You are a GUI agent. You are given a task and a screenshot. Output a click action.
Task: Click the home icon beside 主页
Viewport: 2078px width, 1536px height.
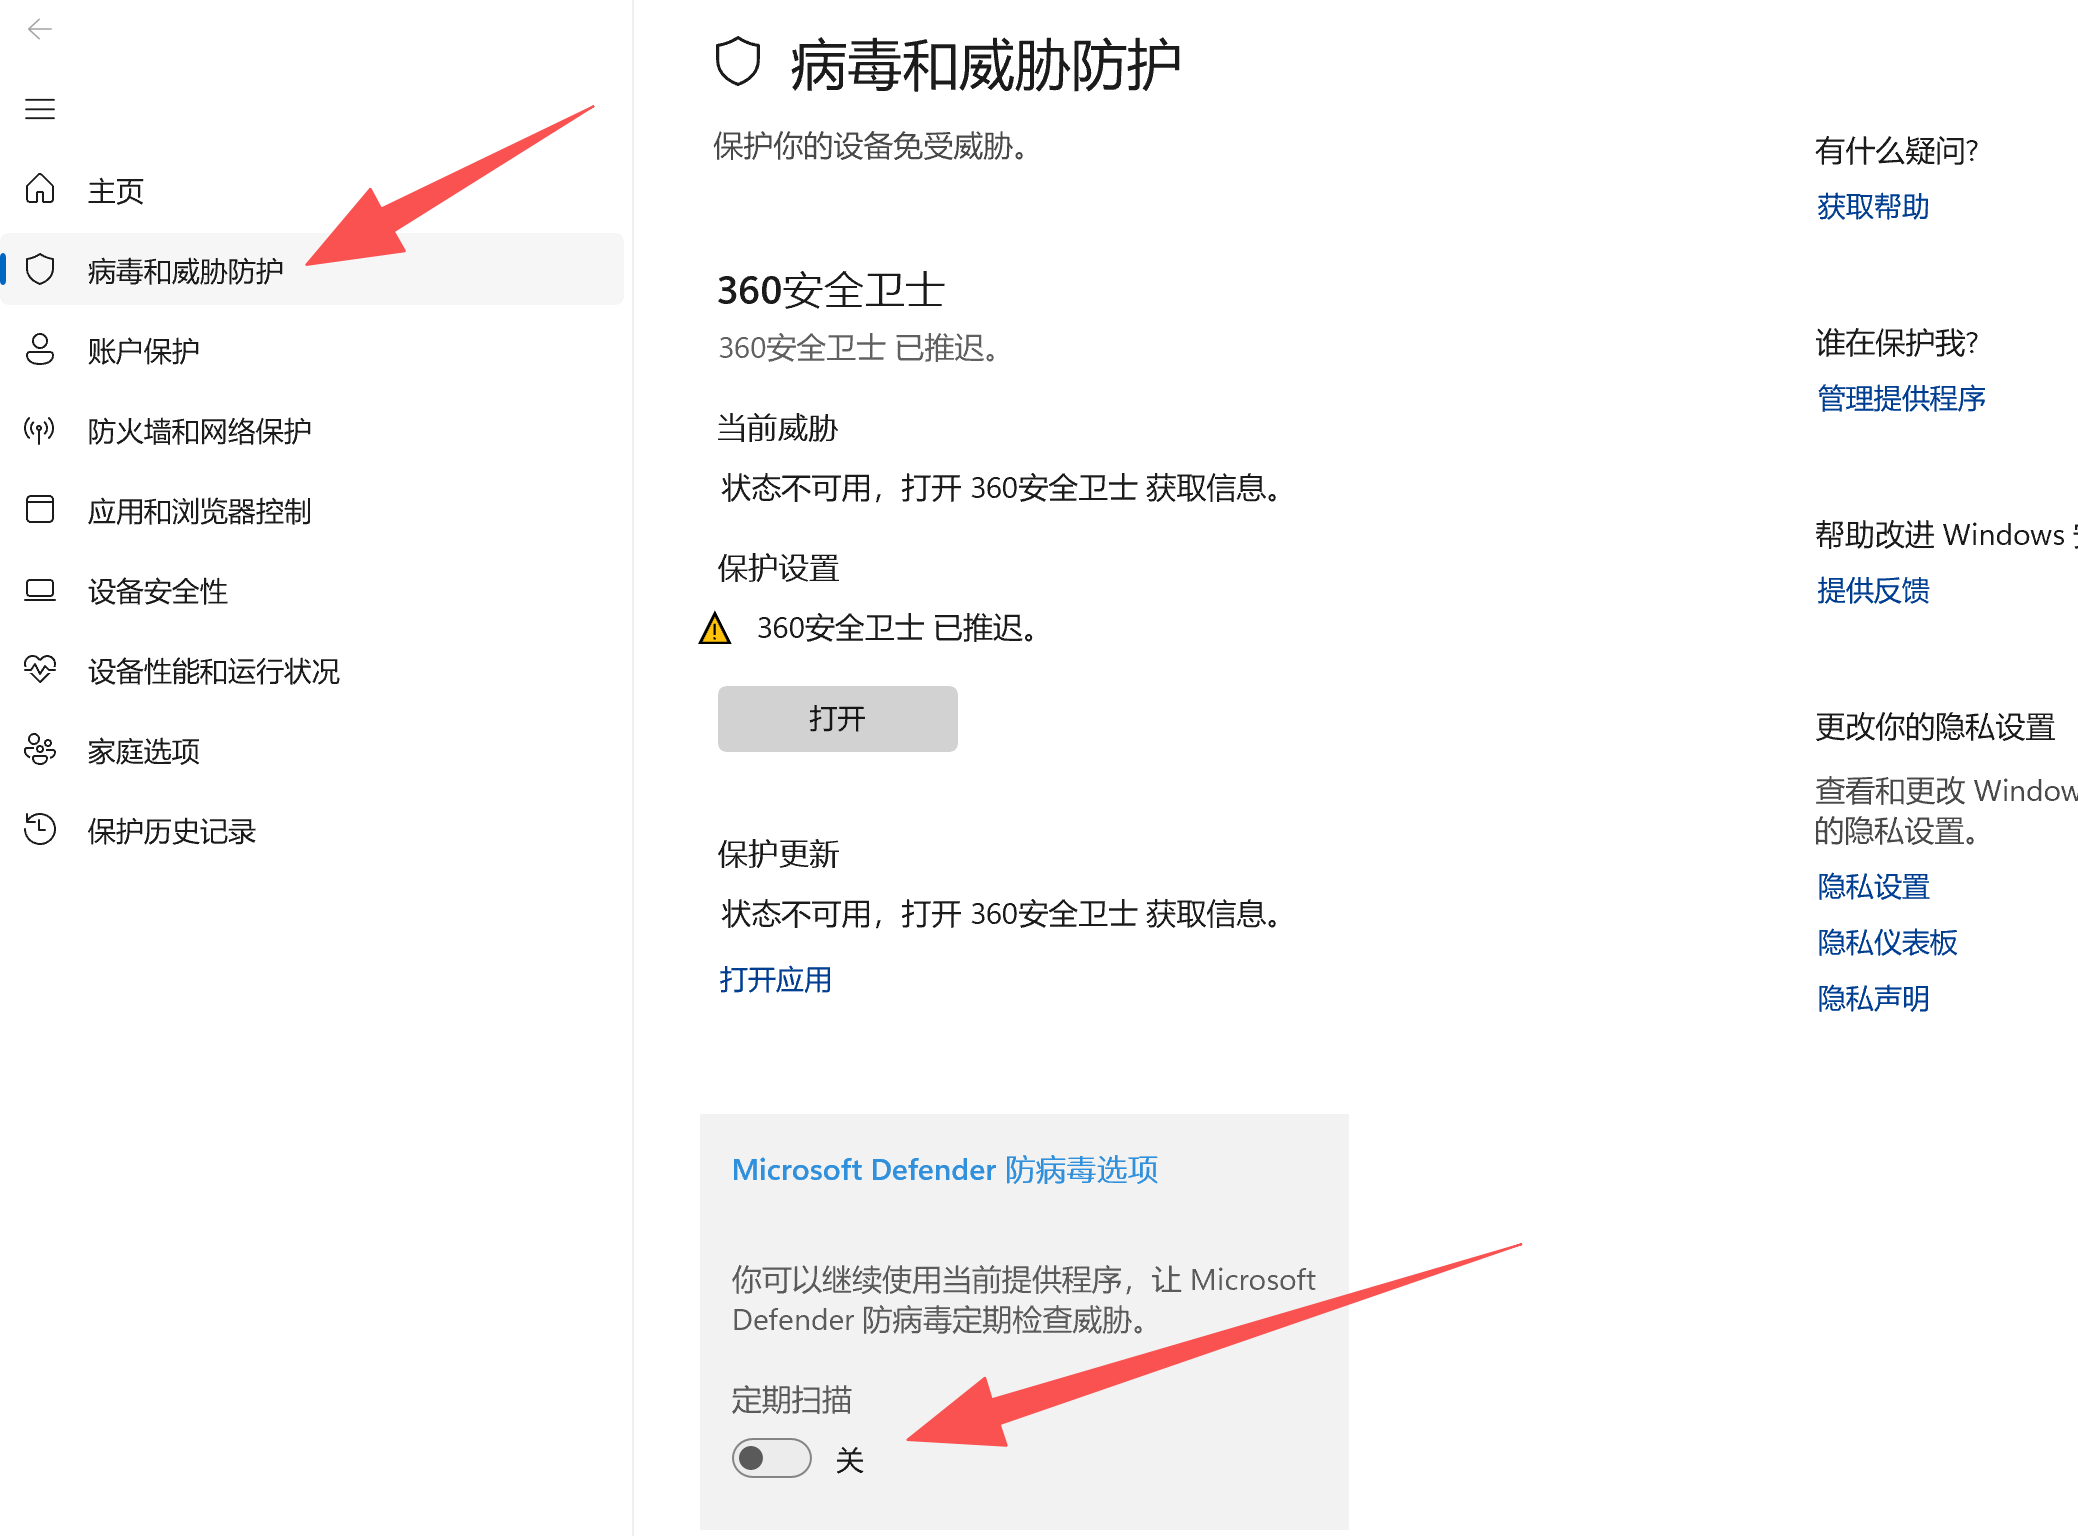point(40,188)
